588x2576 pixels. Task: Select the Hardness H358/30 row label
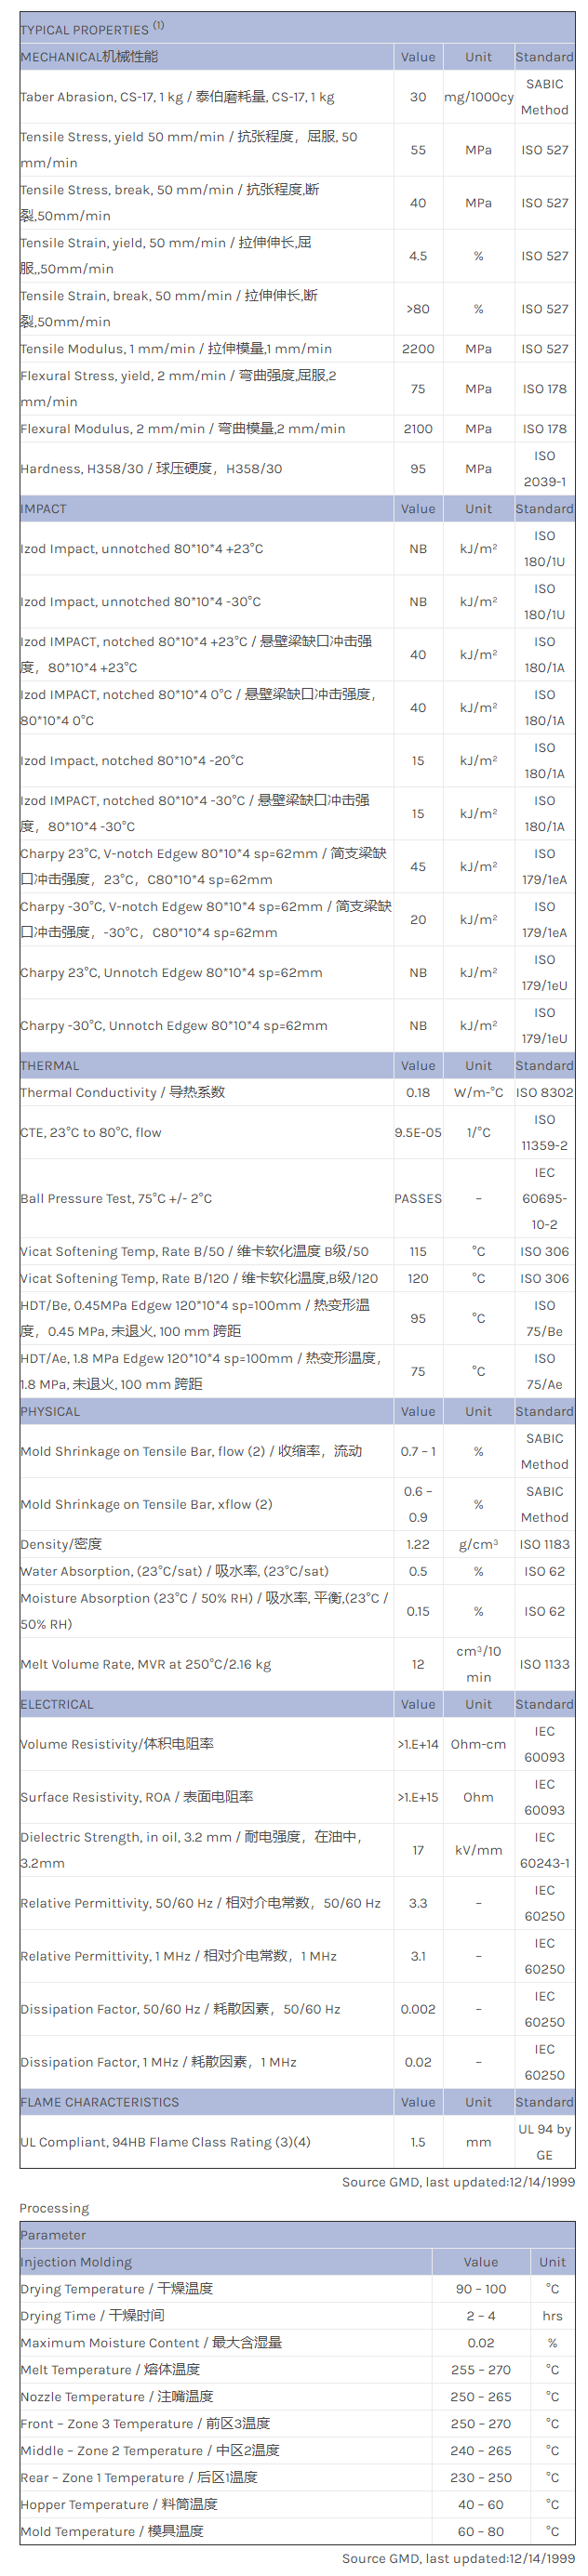[151, 469]
